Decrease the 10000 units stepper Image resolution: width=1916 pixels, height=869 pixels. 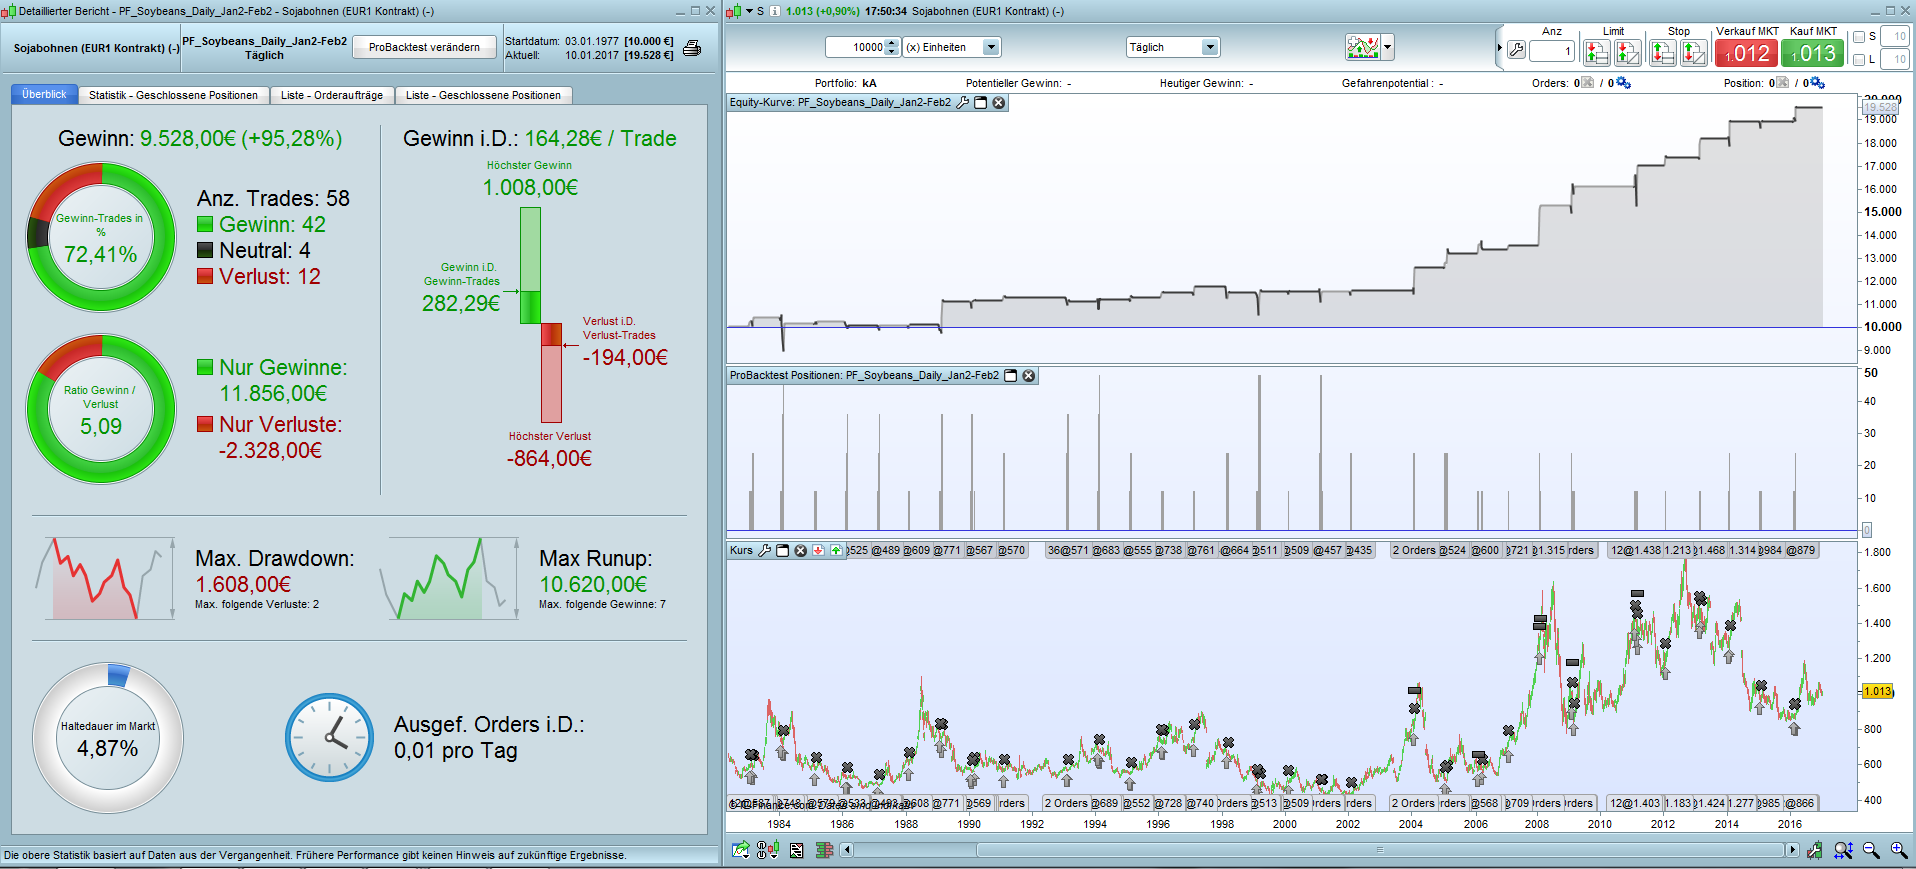click(x=893, y=52)
